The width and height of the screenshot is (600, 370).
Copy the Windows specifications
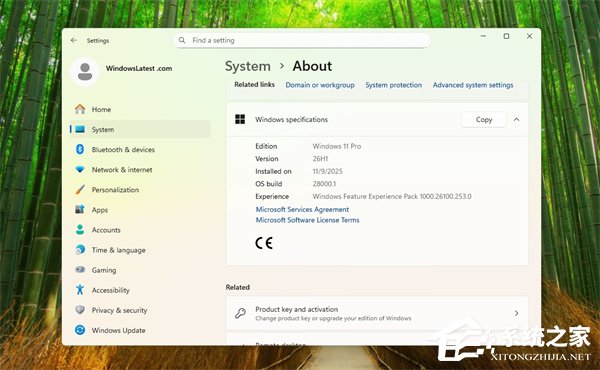(484, 120)
